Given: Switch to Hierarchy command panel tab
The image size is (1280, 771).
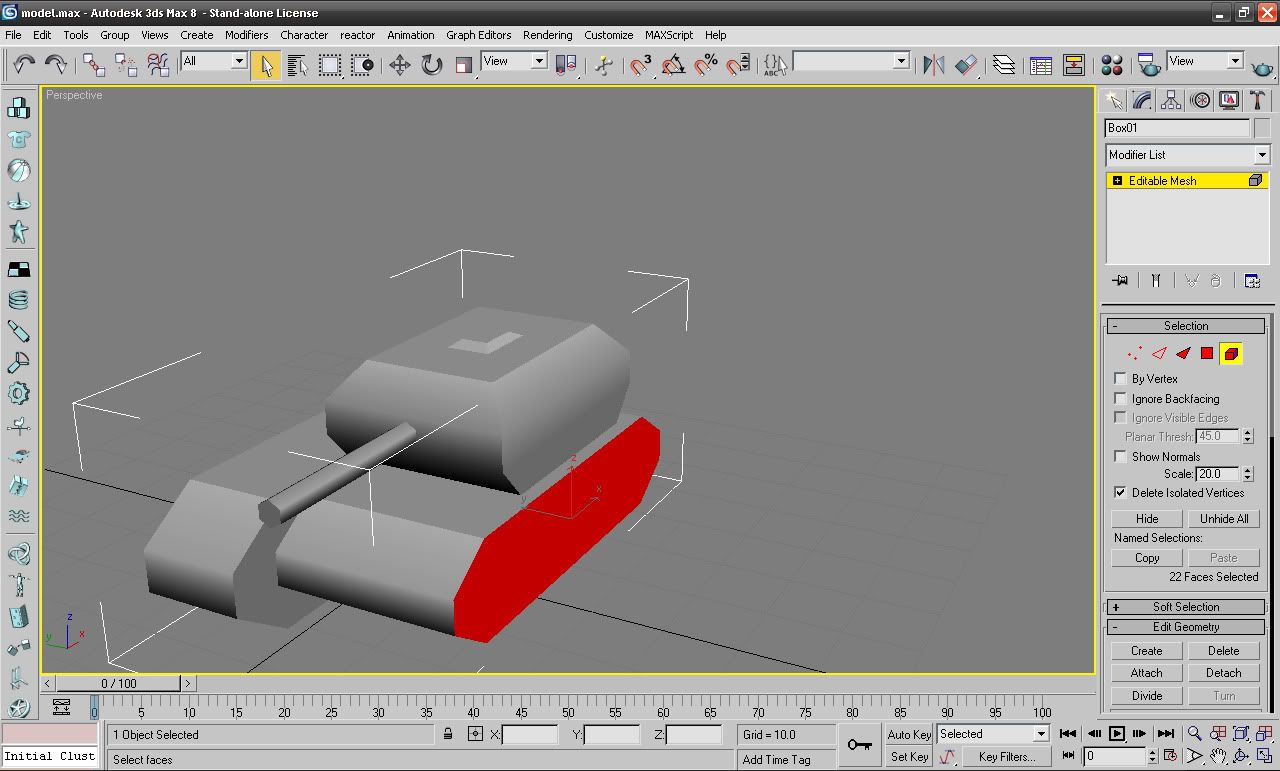Looking at the screenshot, I should coord(1171,100).
